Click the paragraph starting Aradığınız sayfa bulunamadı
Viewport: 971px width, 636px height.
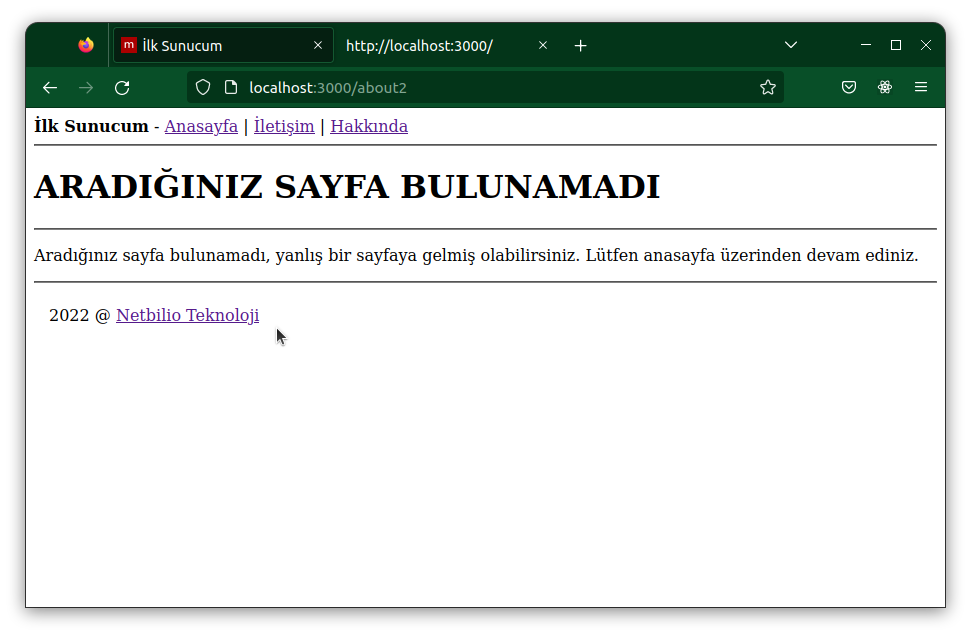[x=476, y=255]
